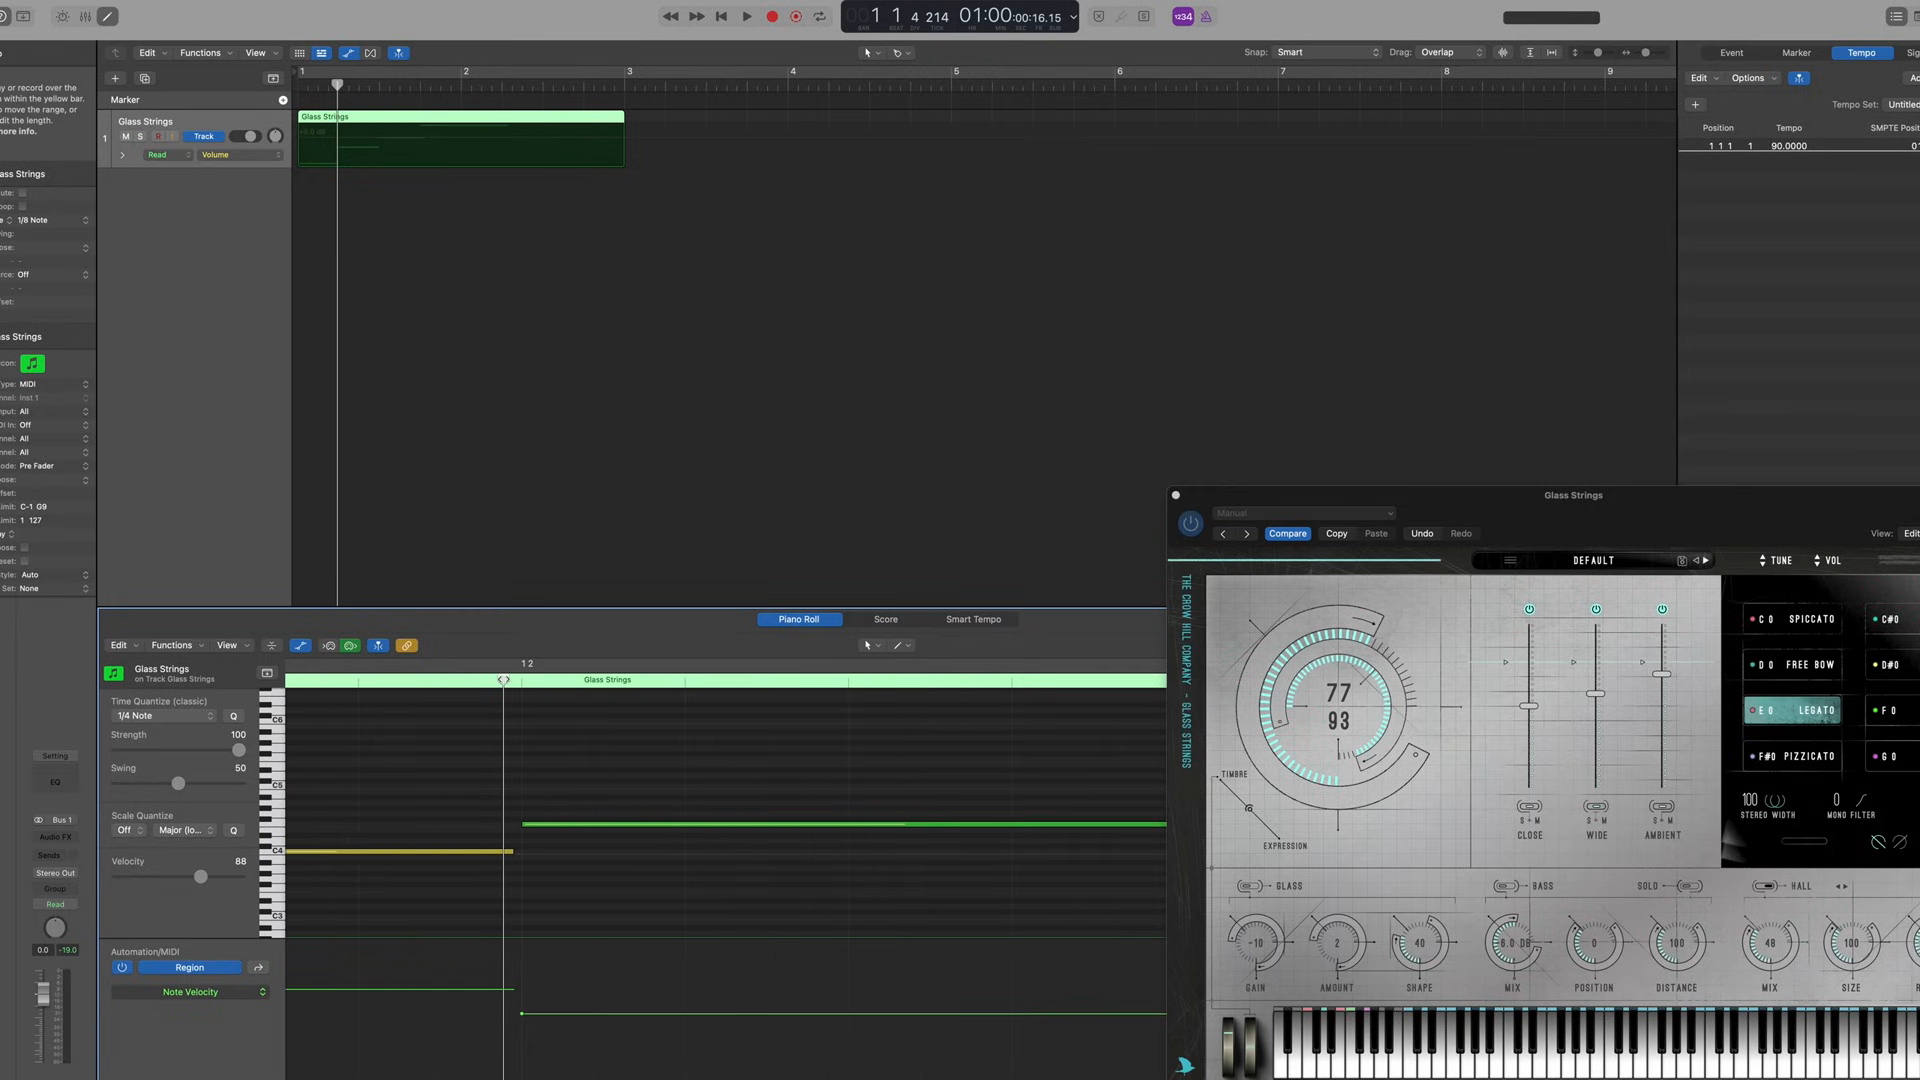Solo the Glass Strings track
Viewport: 1920px width, 1080px height.
[x=139, y=136]
